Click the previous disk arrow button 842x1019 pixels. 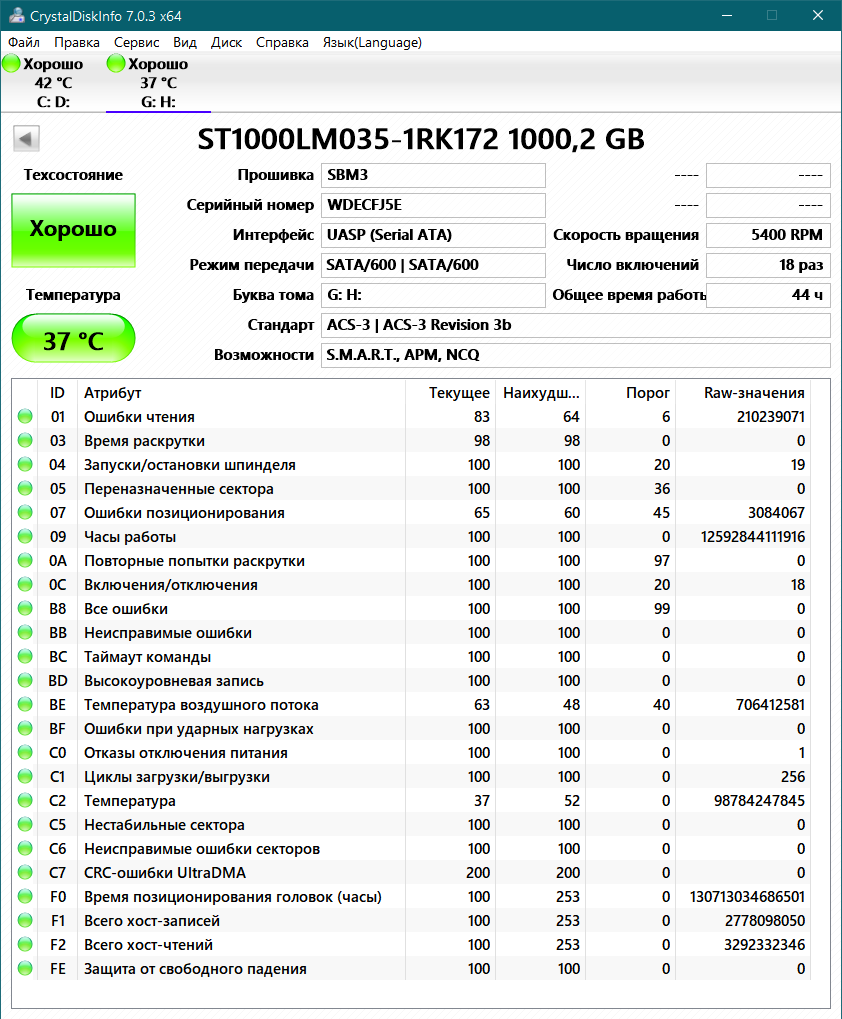tap(27, 139)
